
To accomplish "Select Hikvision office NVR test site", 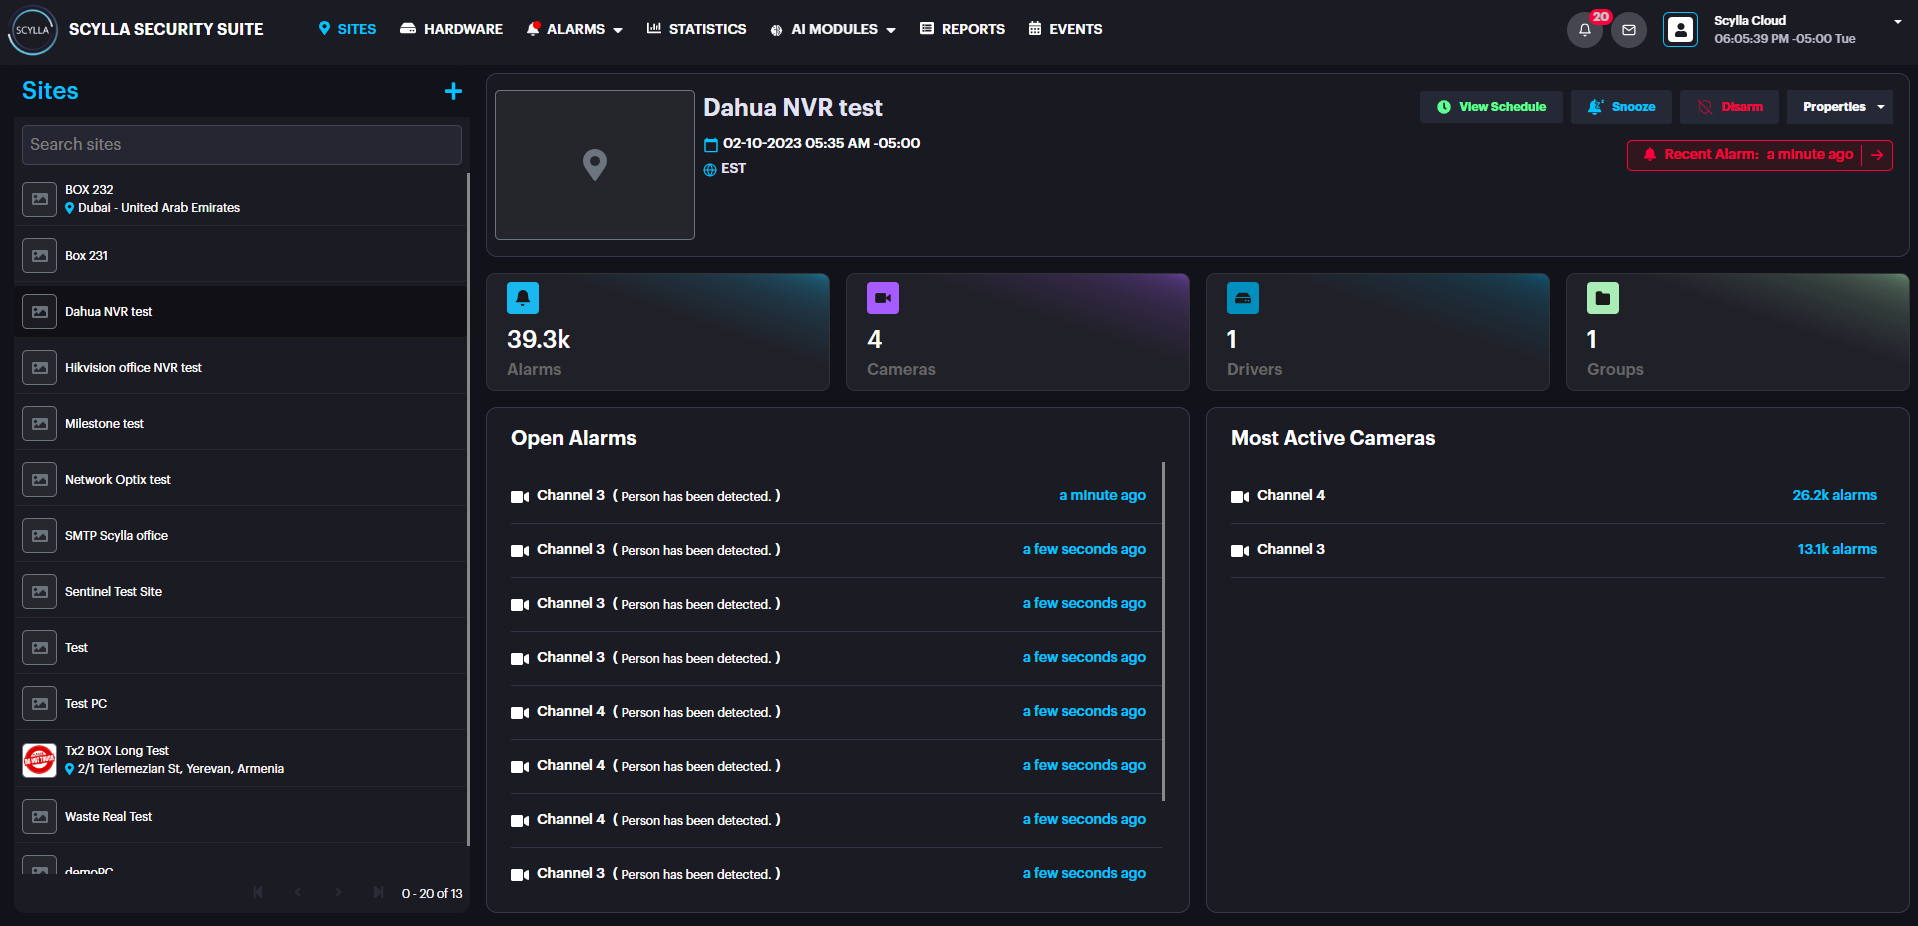I will 133,368.
